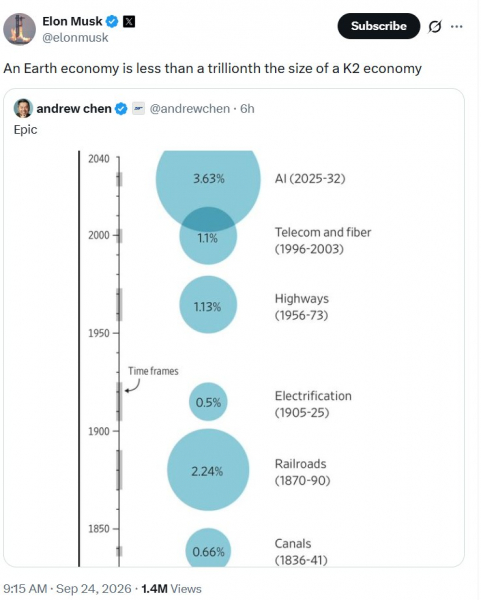Subscribe to Elon Musk
The image size is (481, 600).
coord(378,26)
